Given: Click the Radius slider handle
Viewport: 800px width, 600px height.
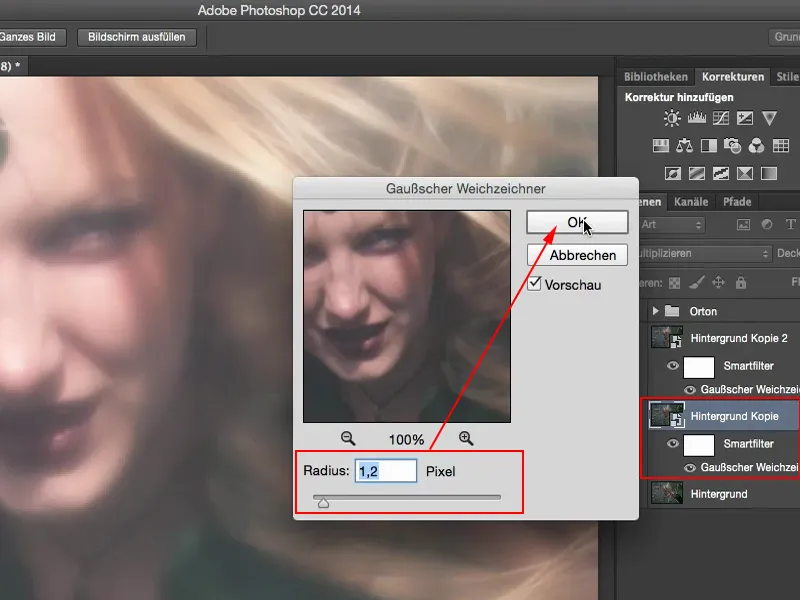Looking at the screenshot, I should (323, 504).
